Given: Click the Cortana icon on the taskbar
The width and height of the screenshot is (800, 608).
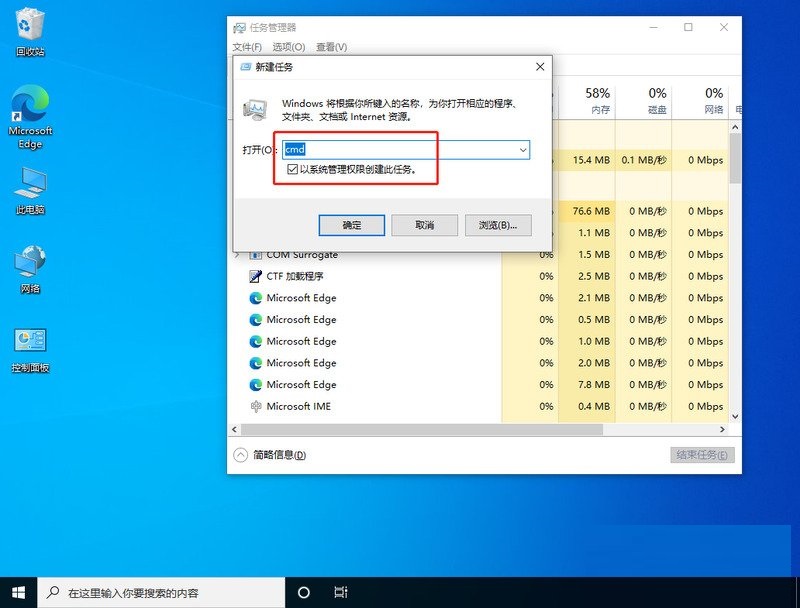Looking at the screenshot, I should click(305, 590).
